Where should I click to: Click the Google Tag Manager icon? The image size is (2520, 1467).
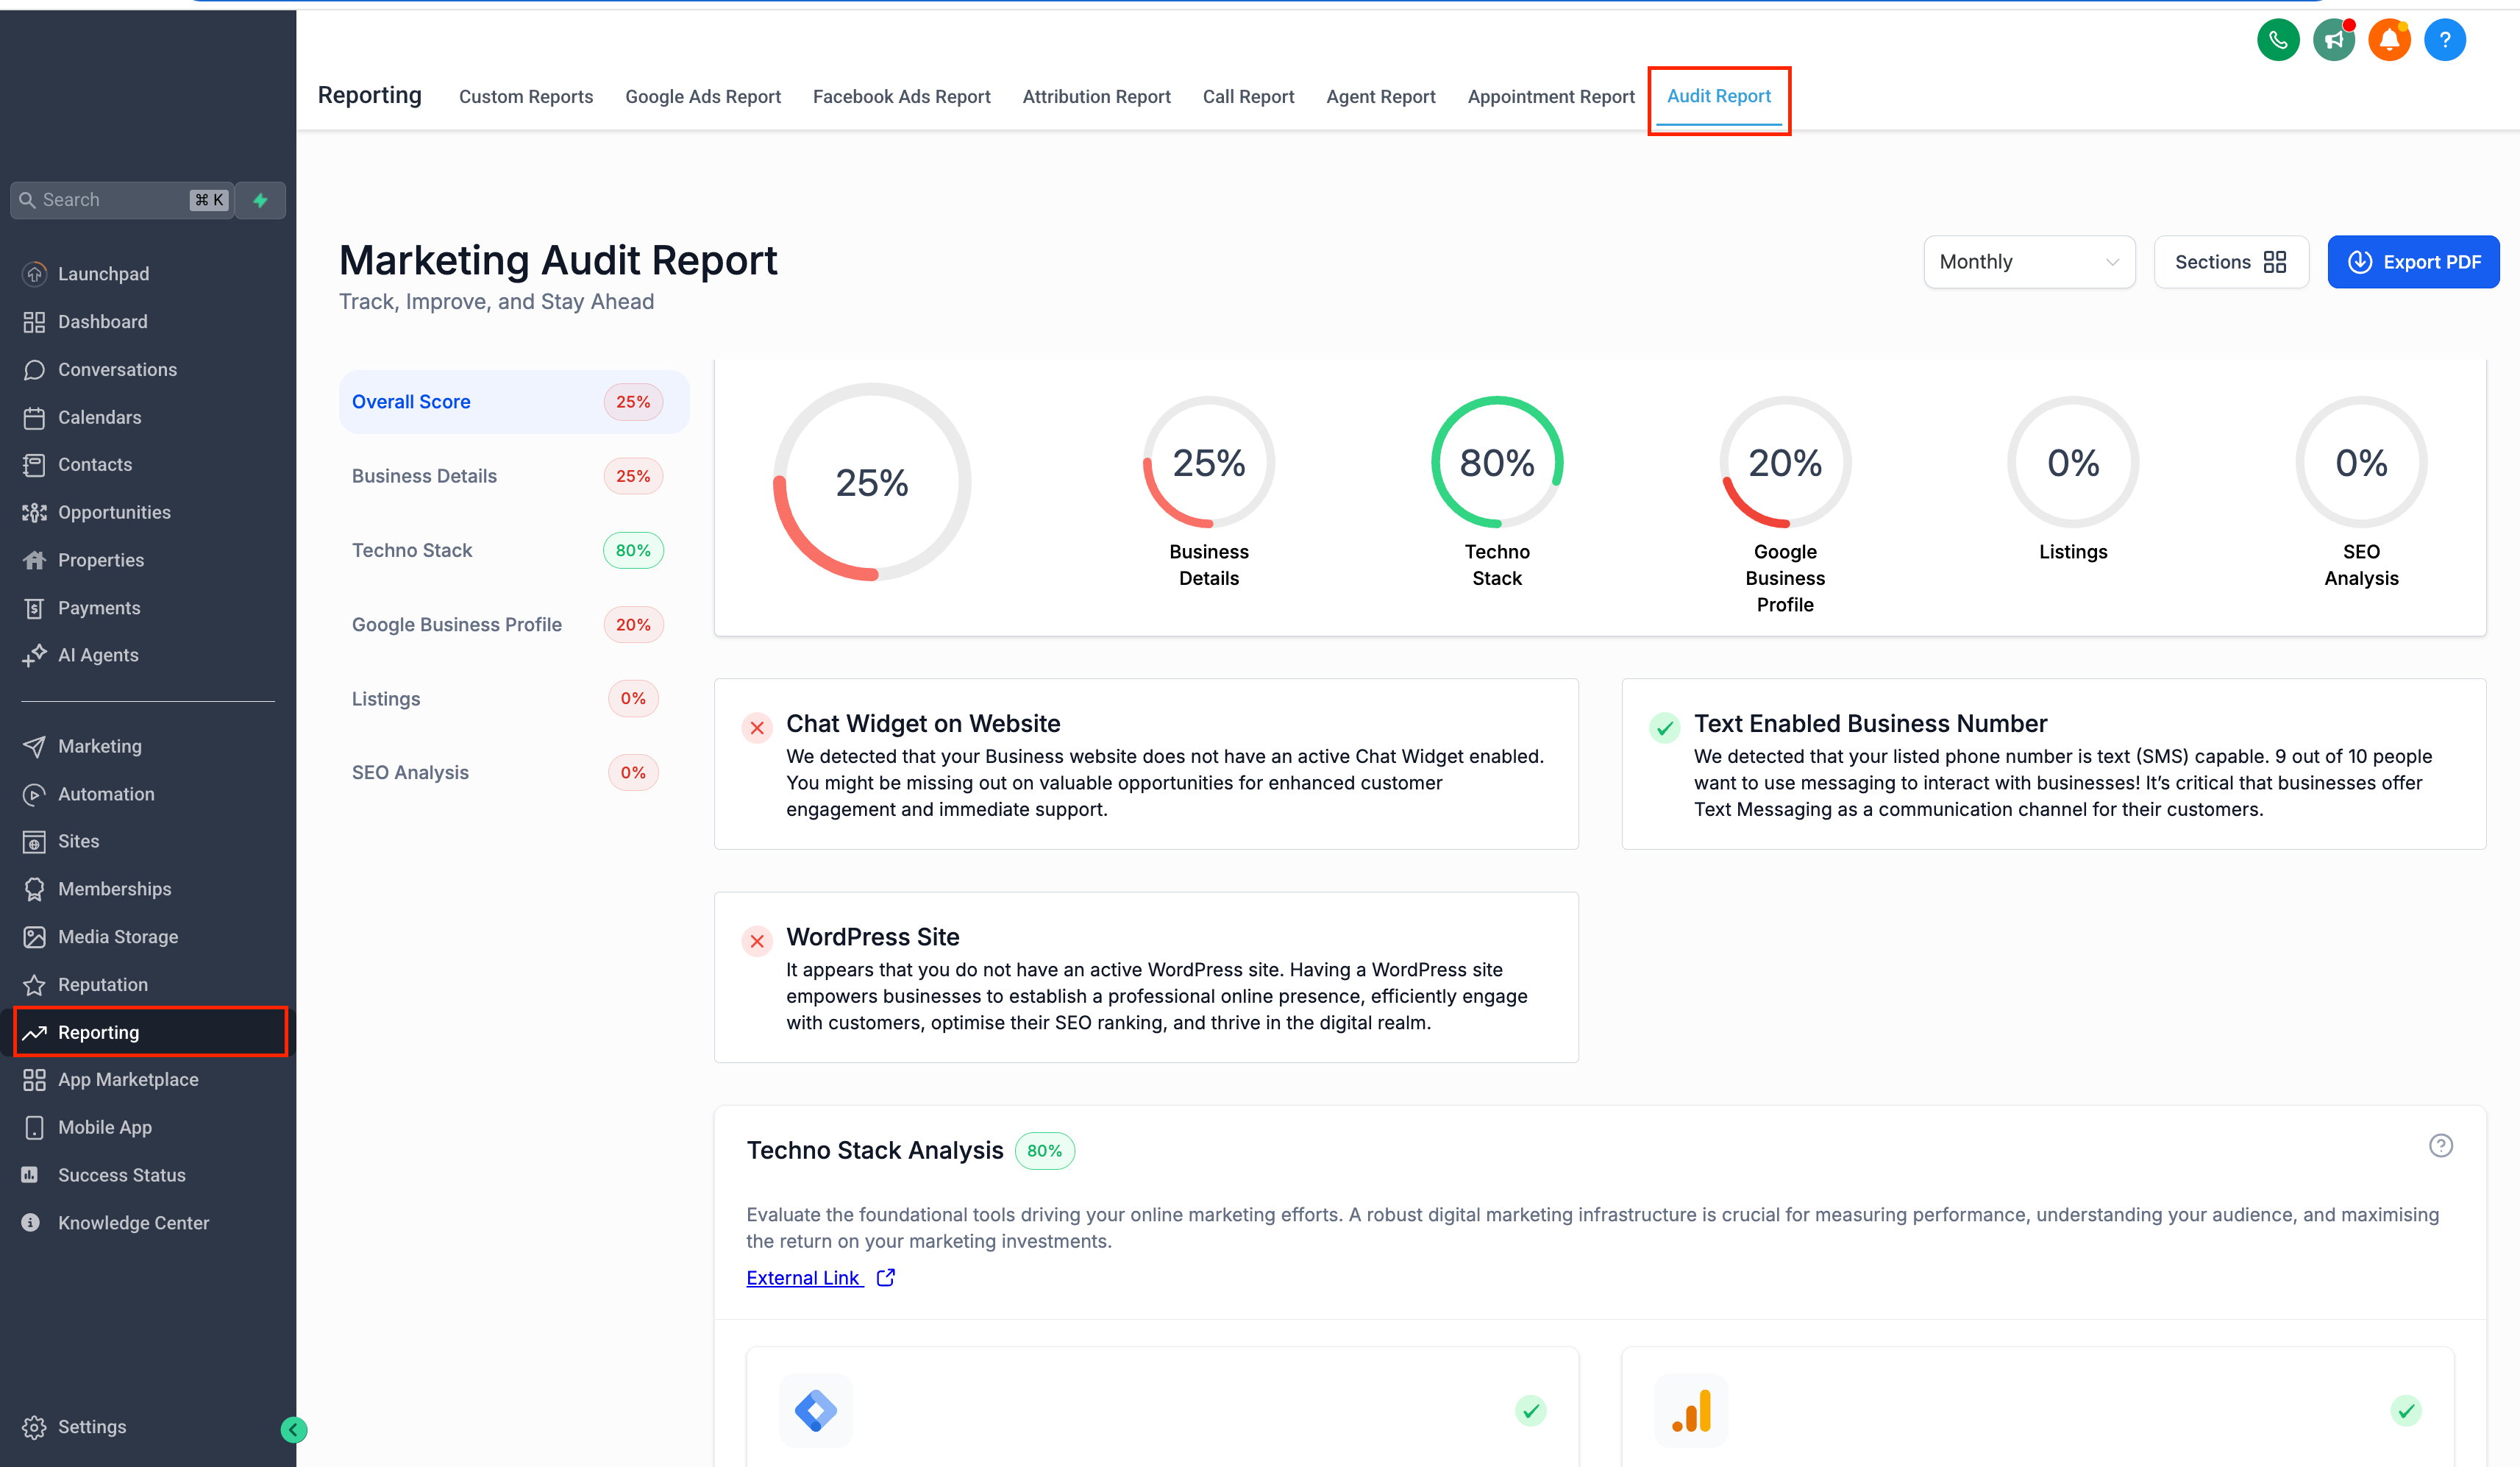(x=815, y=1411)
